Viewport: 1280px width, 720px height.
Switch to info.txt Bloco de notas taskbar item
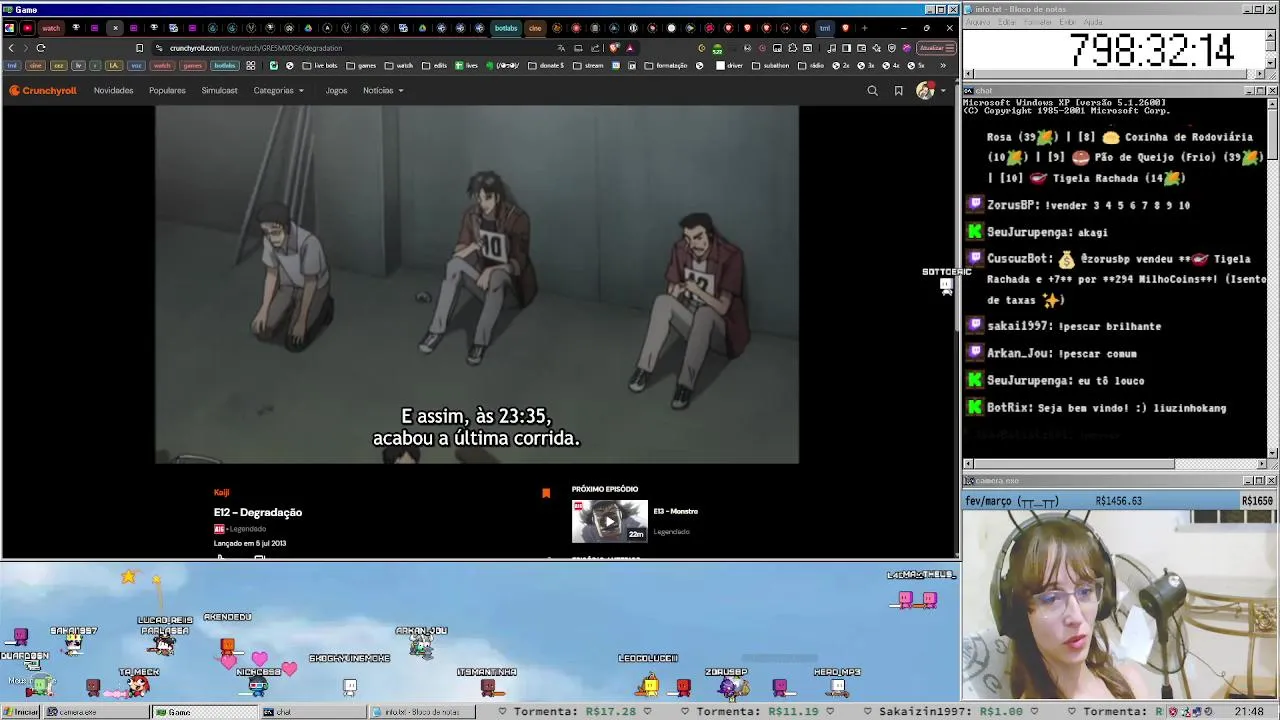[x=421, y=712]
